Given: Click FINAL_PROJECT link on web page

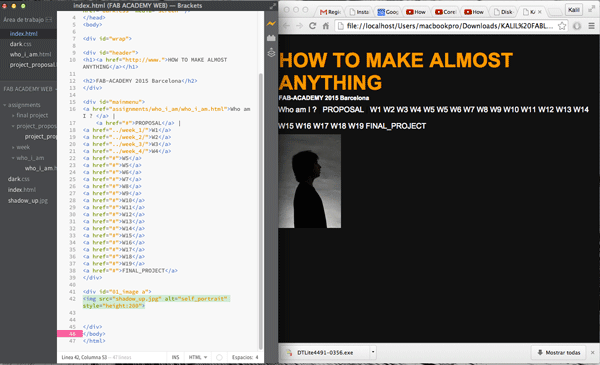Looking at the screenshot, I should pyautogui.click(x=396, y=126).
